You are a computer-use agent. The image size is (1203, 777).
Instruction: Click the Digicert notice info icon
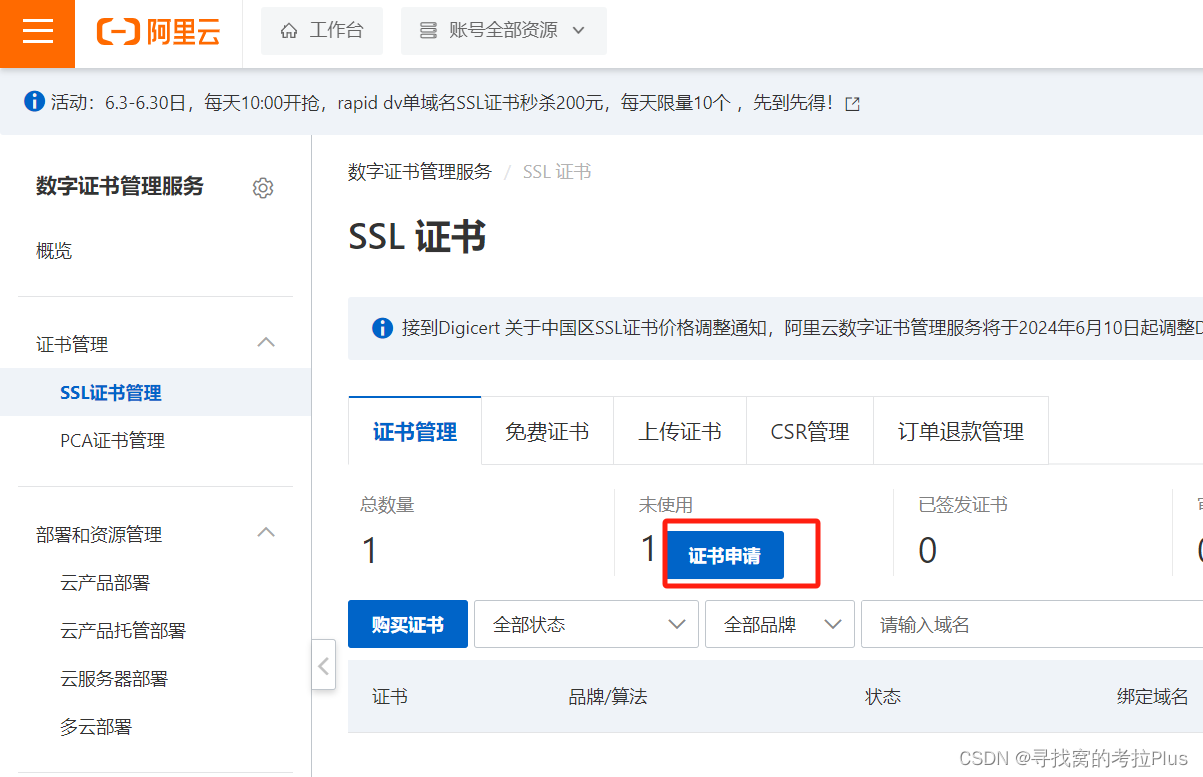382,328
